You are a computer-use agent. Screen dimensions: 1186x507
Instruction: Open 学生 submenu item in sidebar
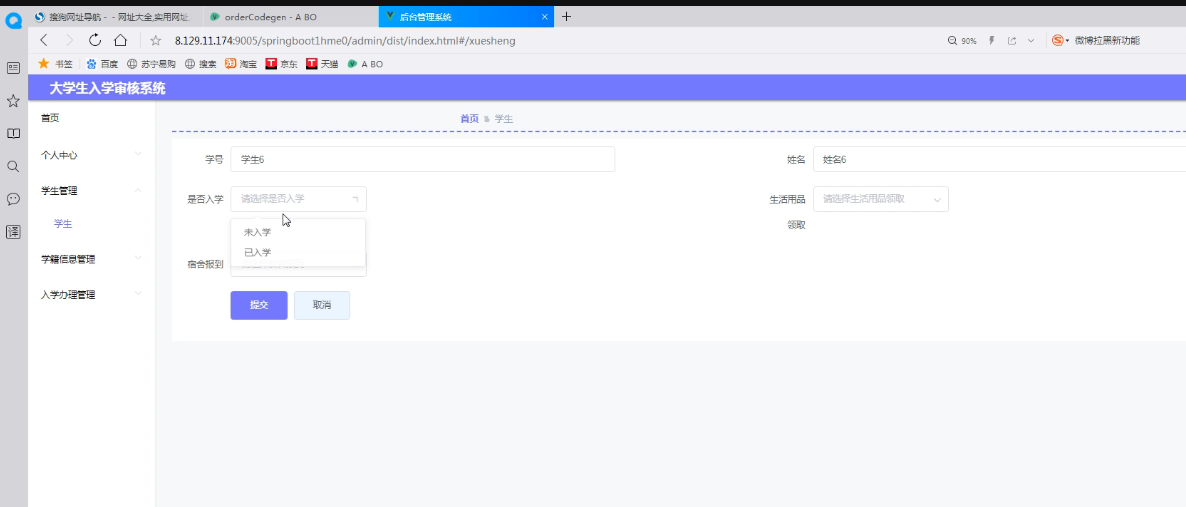tap(64, 224)
